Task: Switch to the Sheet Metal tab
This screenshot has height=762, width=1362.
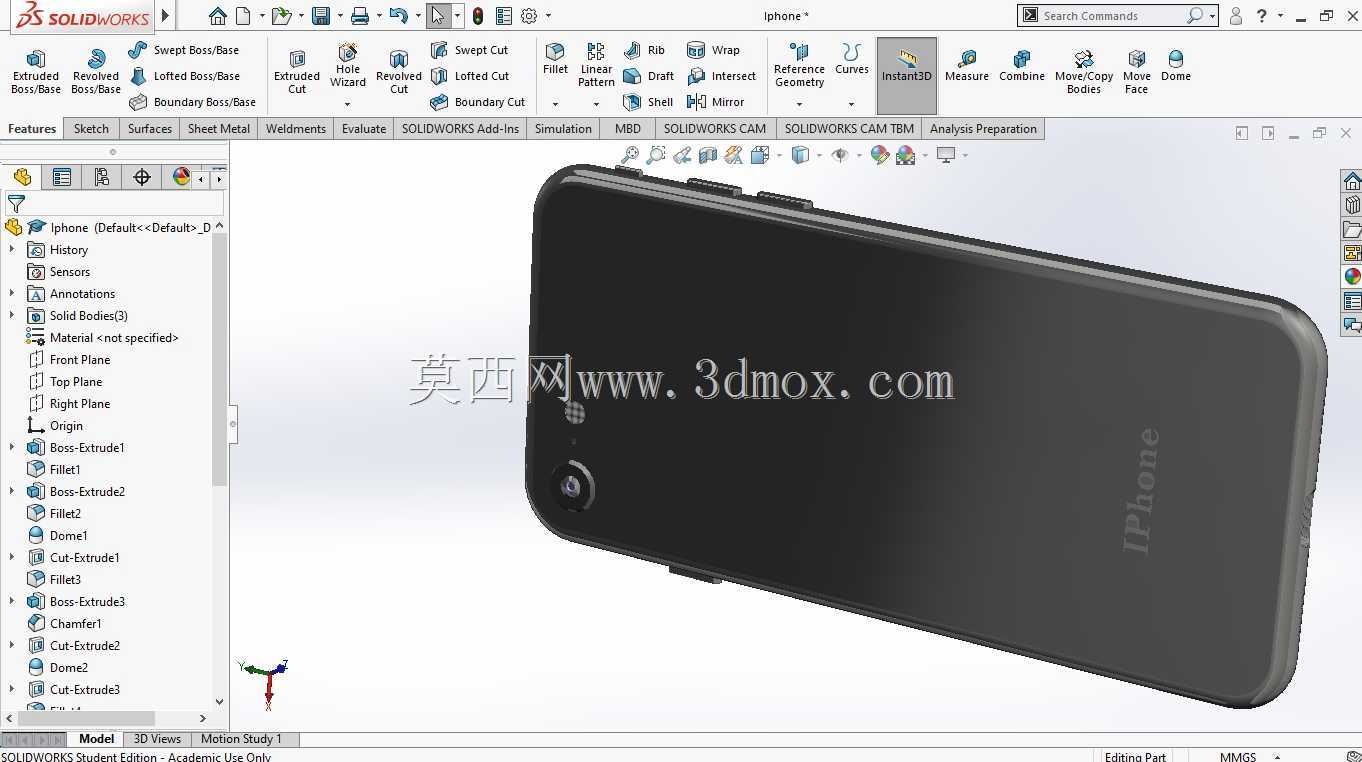Action: [x=219, y=128]
